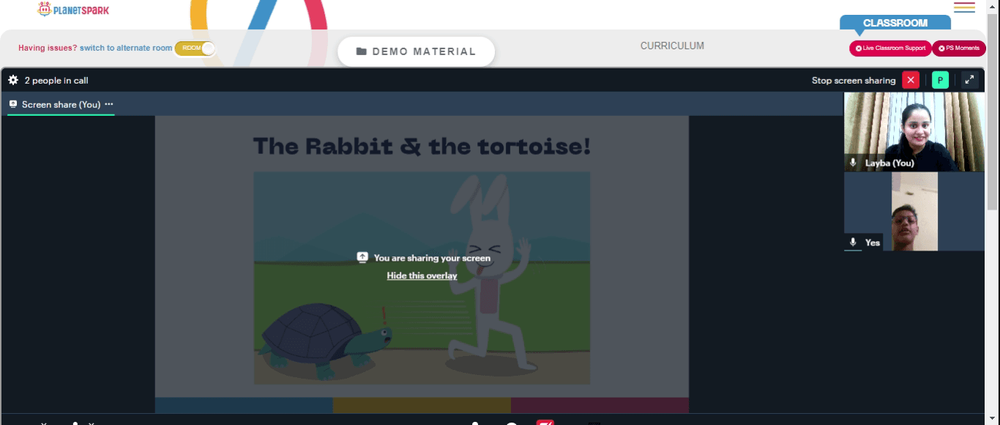Toggle the alternate ROOM switch
Image resolution: width=1000 pixels, height=425 pixels.
coord(195,48)
